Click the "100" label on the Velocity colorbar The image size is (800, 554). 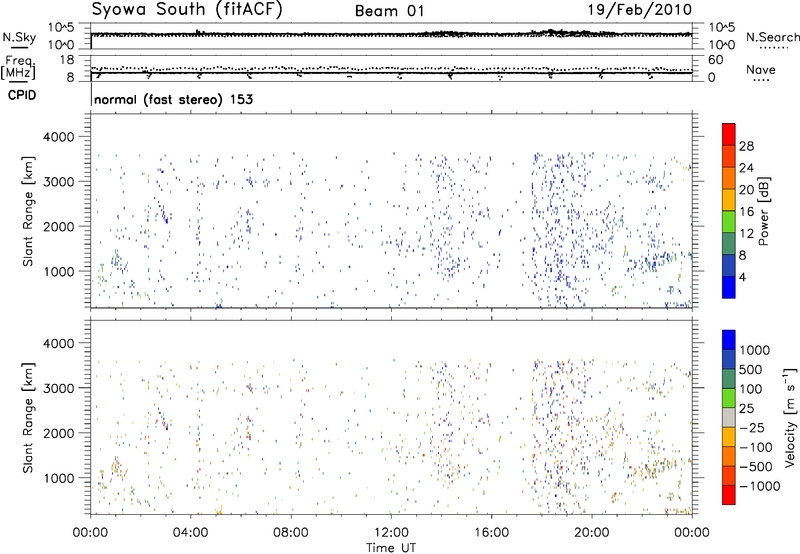[751, 389]
